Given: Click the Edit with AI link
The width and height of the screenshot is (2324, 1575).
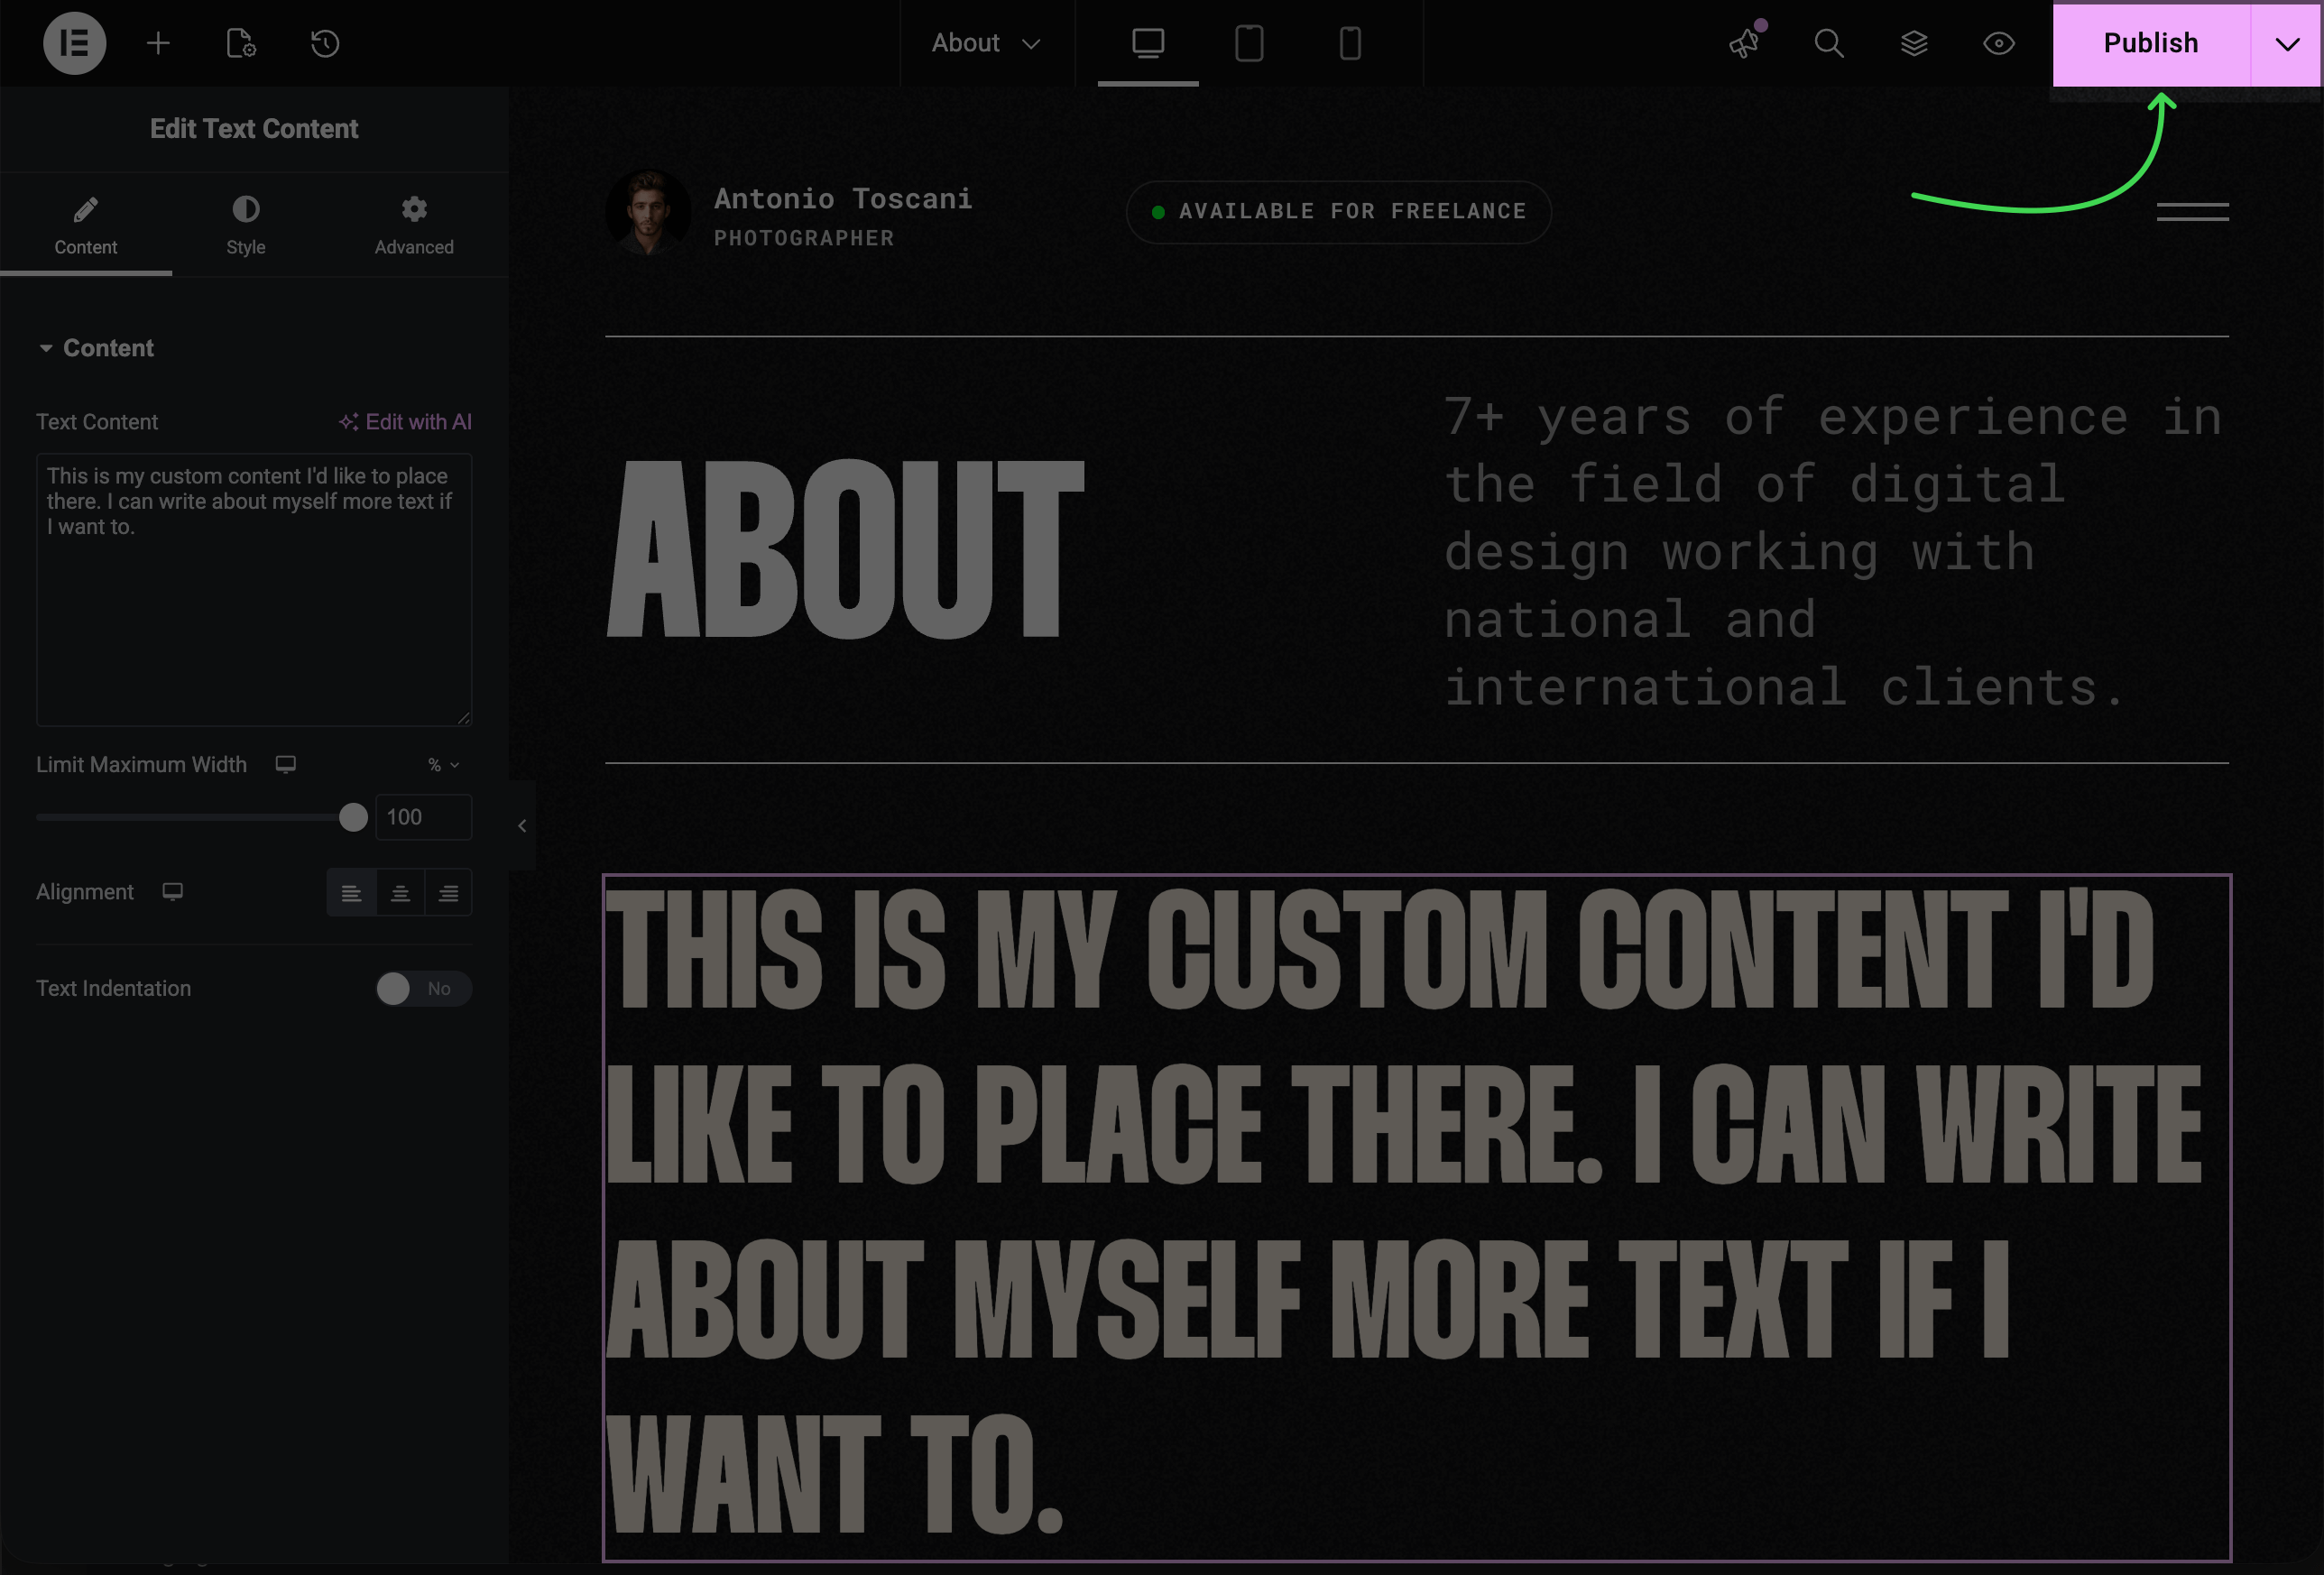Looking at the screenshot, I should pyautogui.click(x=405, y=422).
